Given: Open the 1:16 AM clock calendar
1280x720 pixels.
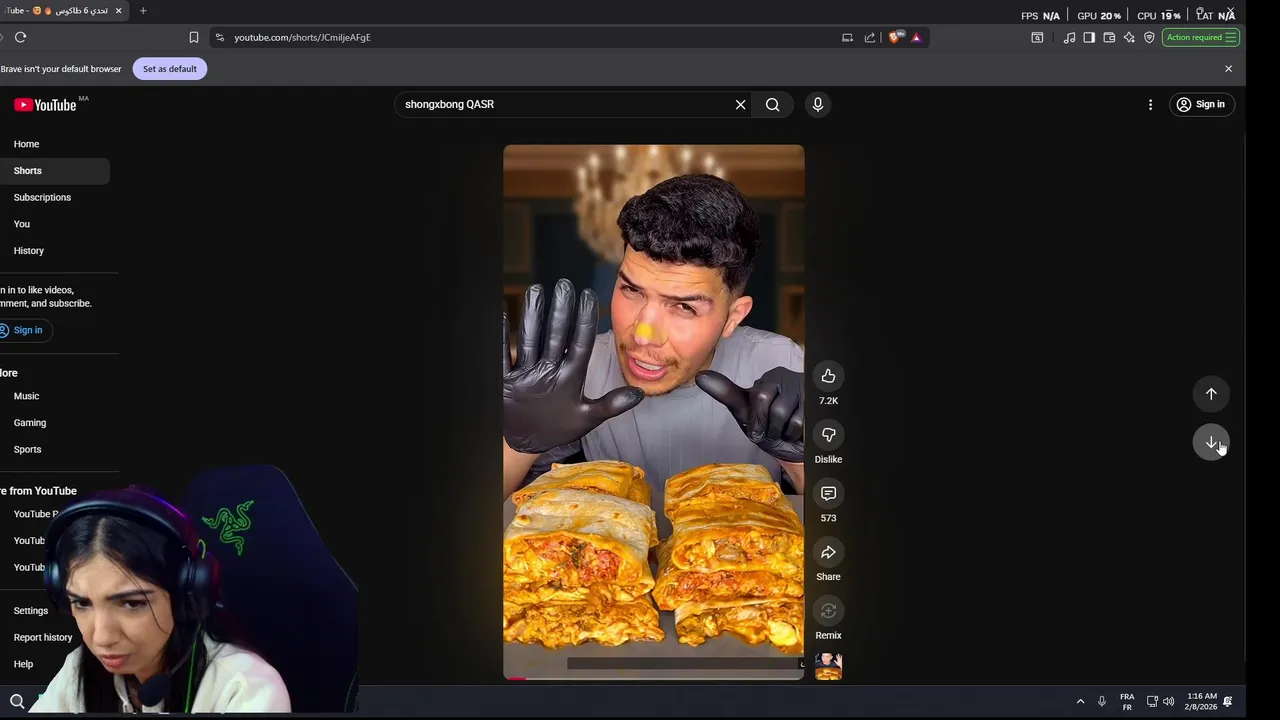Looking at the screenshot, I should pyautogui.click(x=1202, y=701).
